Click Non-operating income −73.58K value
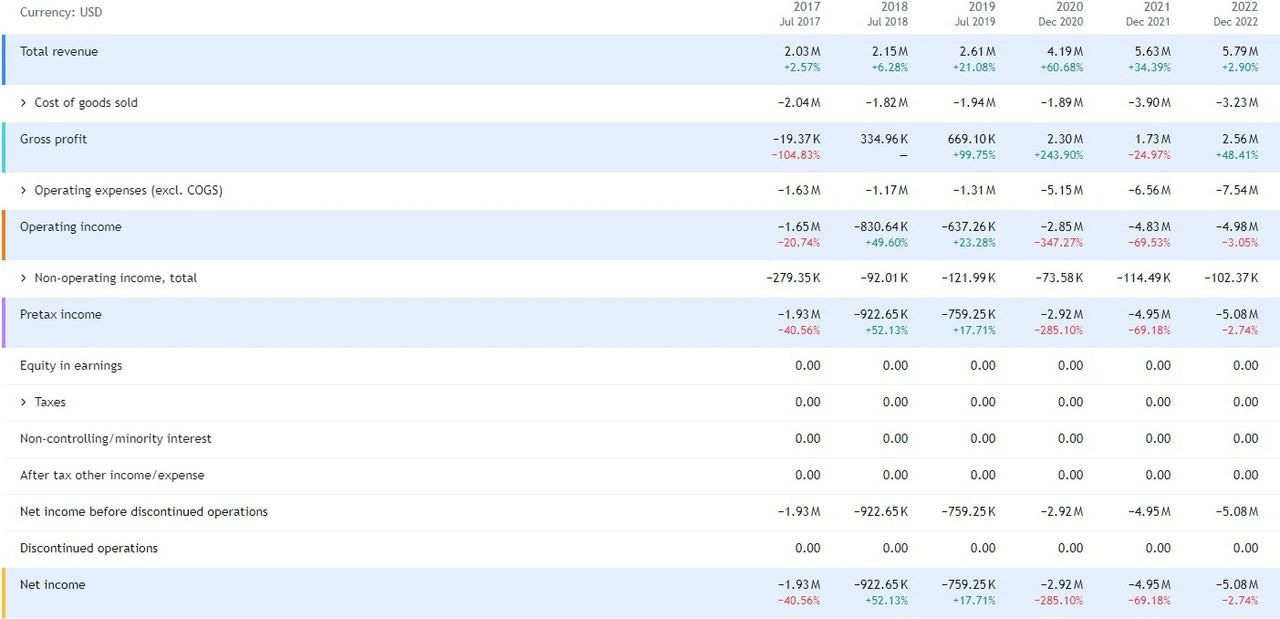 tap(1059, 278)
